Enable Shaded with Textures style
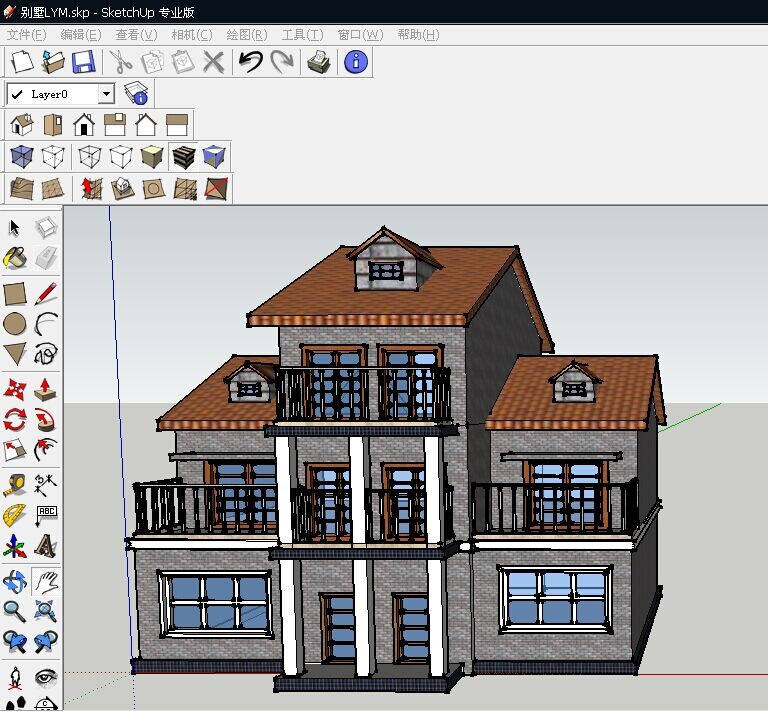The image size is (768, 712). [183, 157]
